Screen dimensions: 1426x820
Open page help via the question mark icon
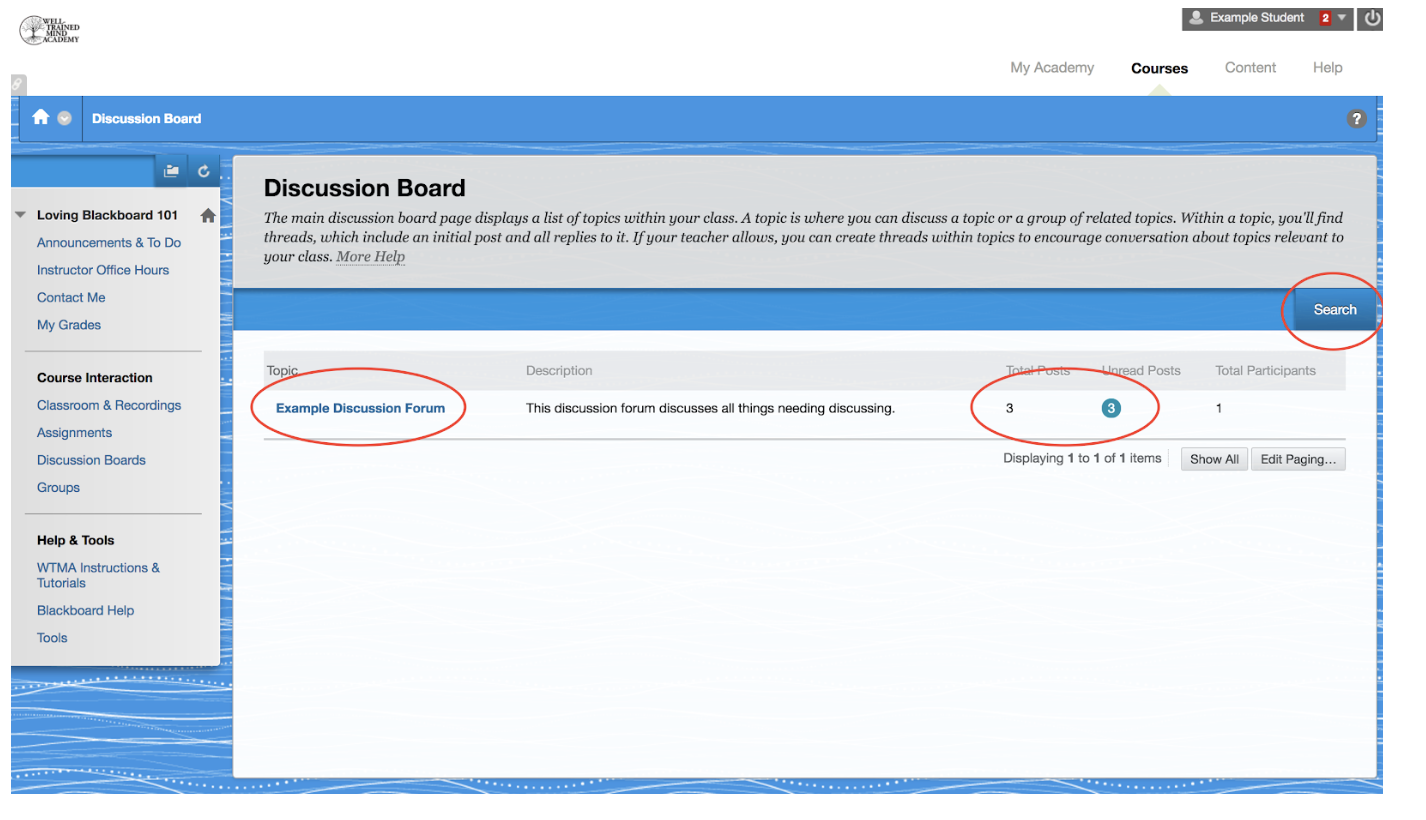click(1356, 118)
